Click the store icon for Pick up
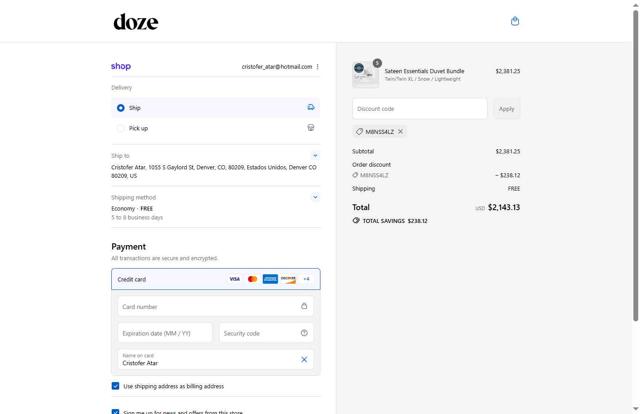This screenshot has width=640, height=414. point(311,128)
